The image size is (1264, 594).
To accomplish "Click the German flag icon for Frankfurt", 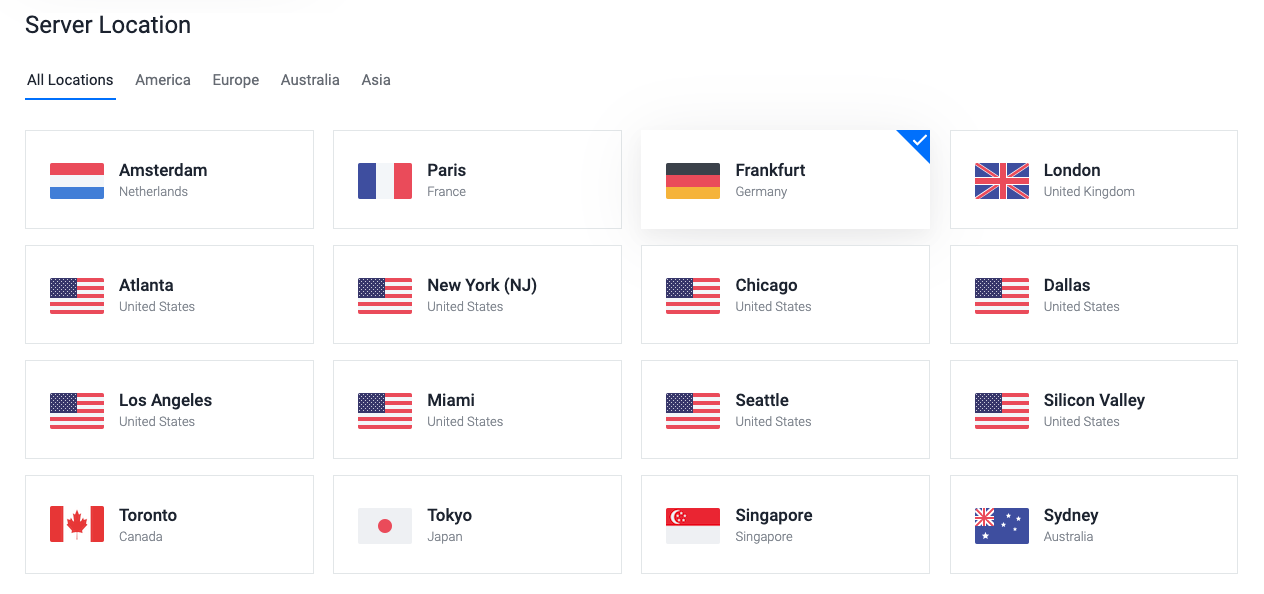I will pyautogui.click(x=693, y=181).
